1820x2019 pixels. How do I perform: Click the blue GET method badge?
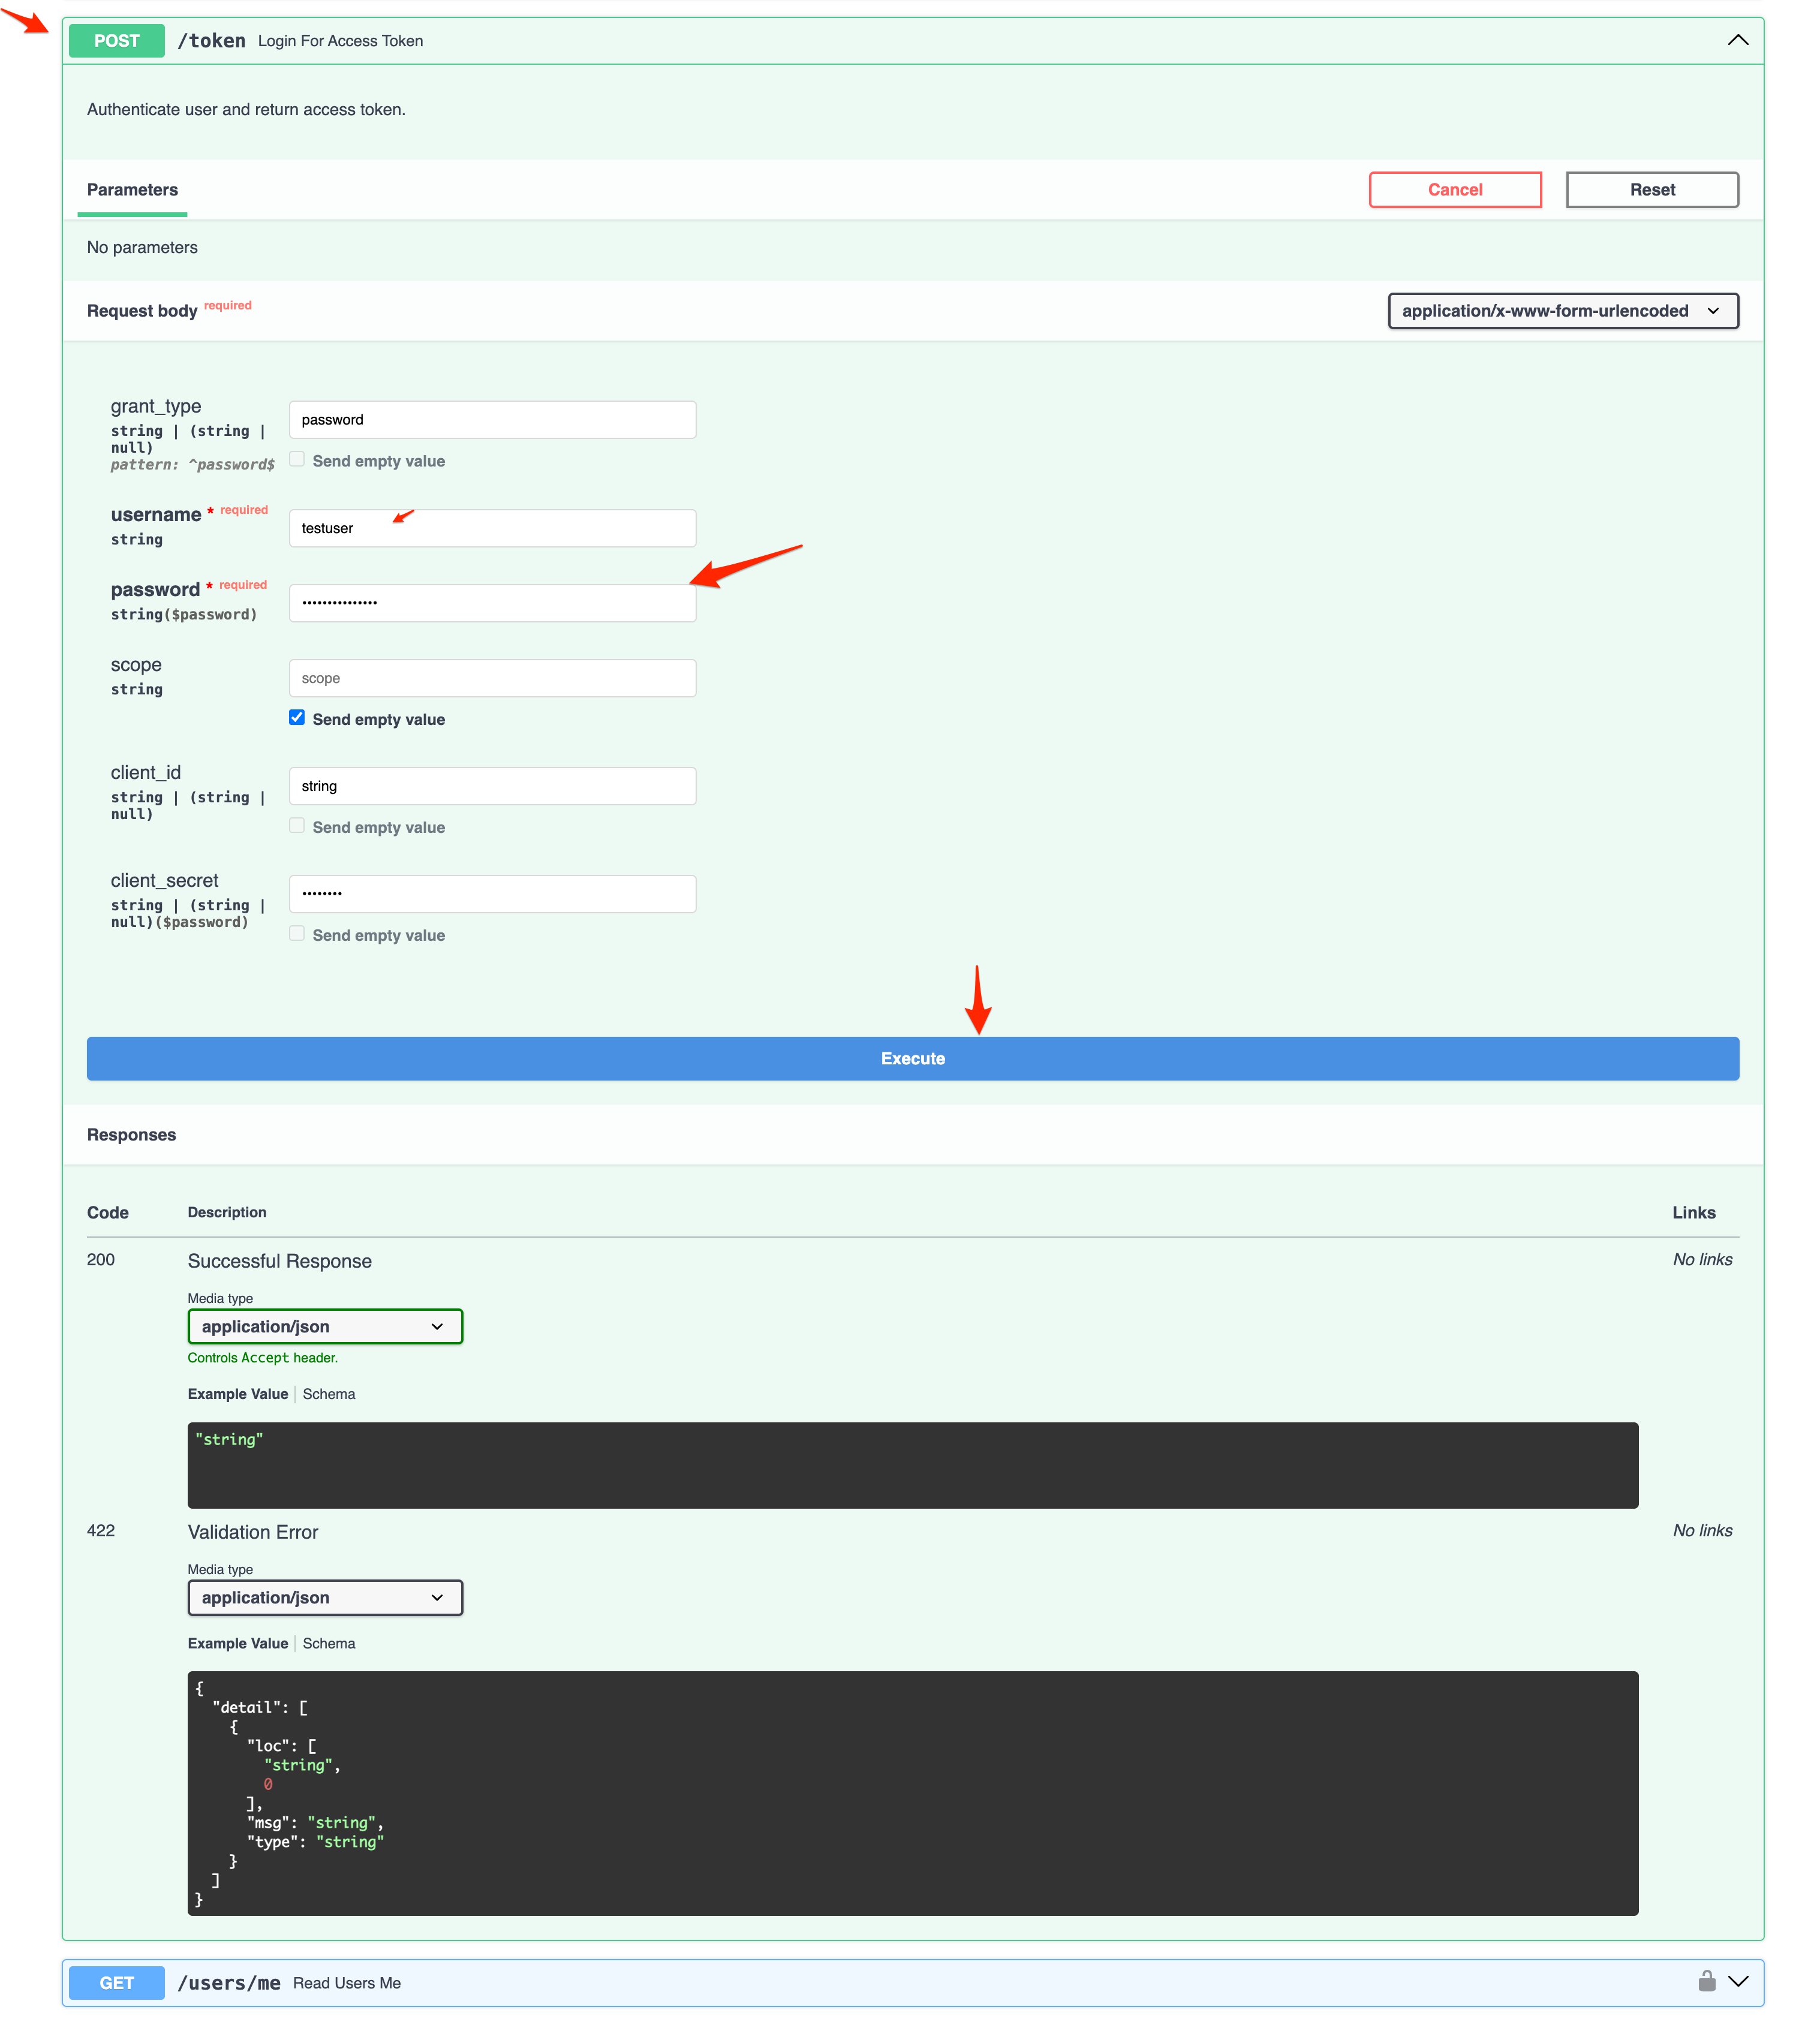(117, 1982)
